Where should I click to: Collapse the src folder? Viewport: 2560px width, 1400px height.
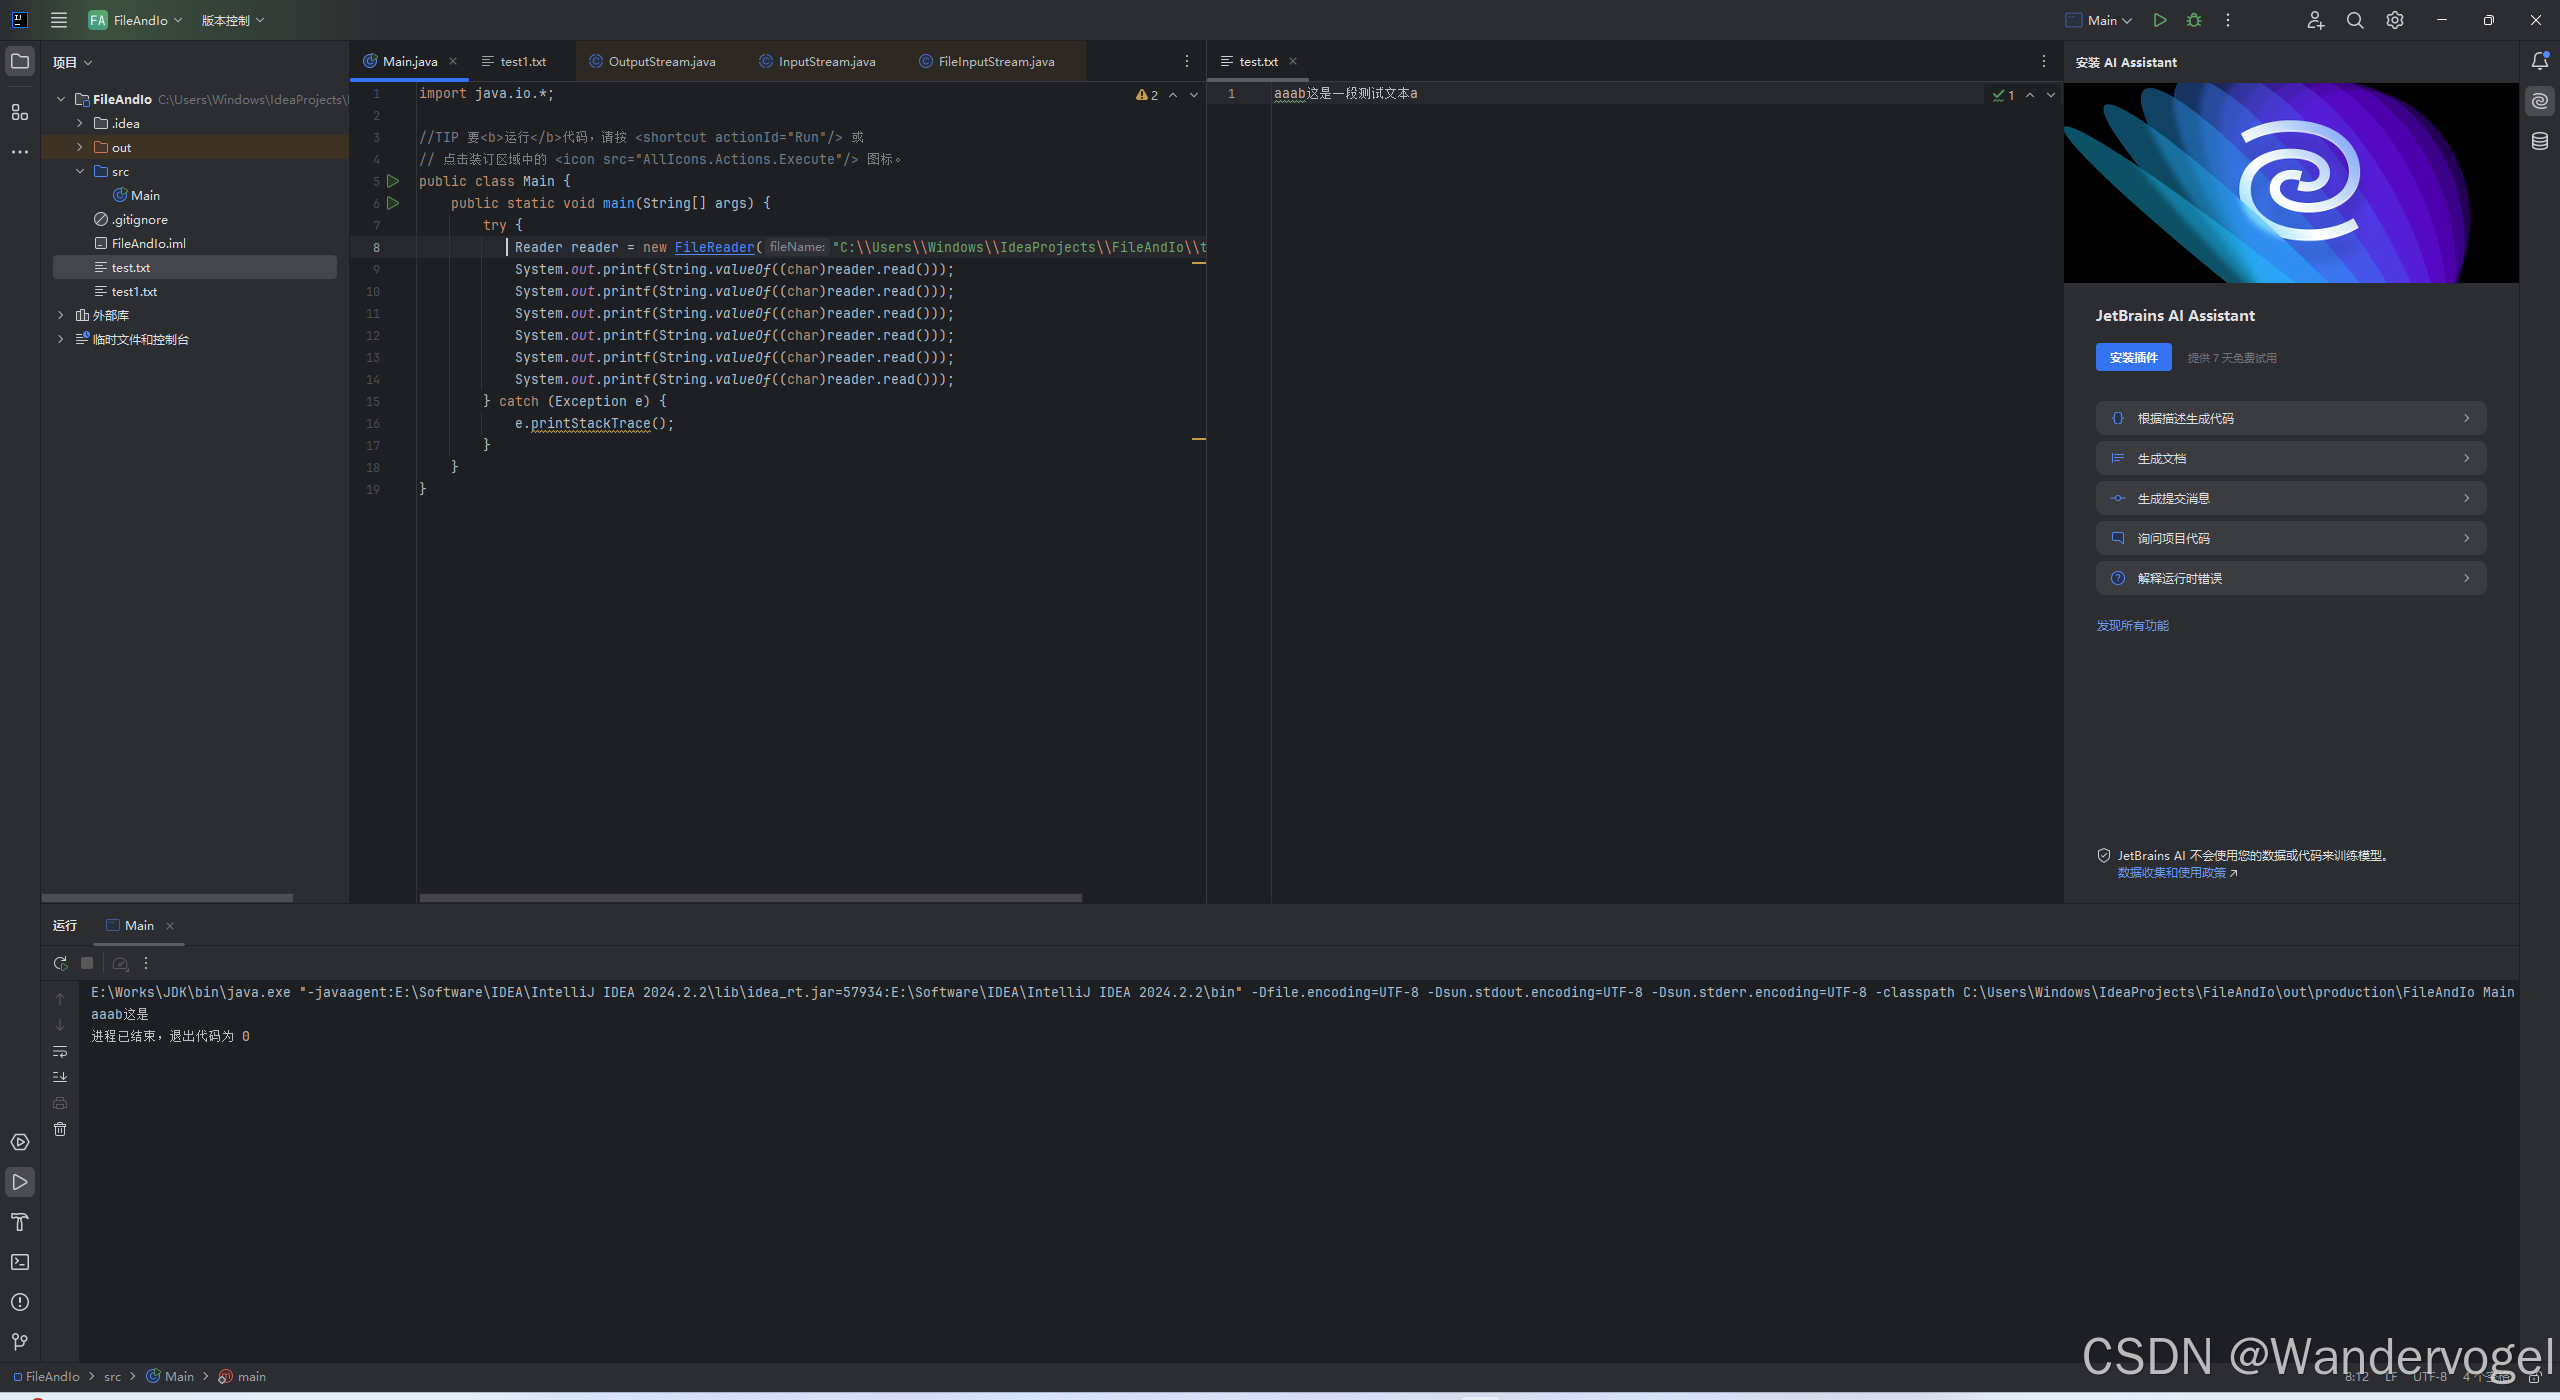pyautogui.click(x=80, y=171)
